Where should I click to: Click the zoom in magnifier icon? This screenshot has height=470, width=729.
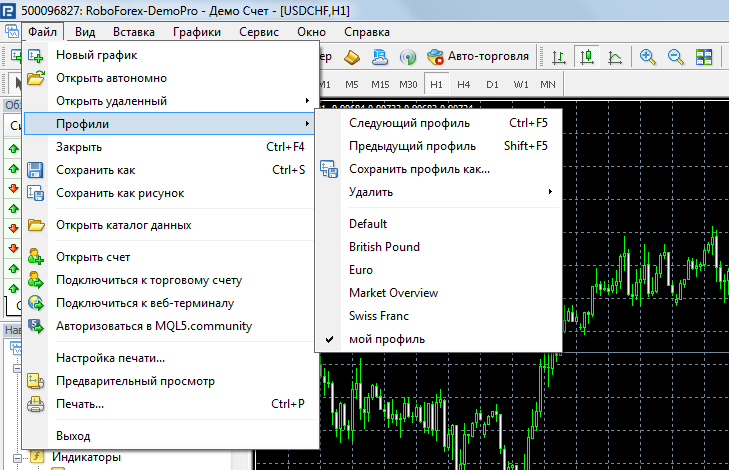pos(648,56)
